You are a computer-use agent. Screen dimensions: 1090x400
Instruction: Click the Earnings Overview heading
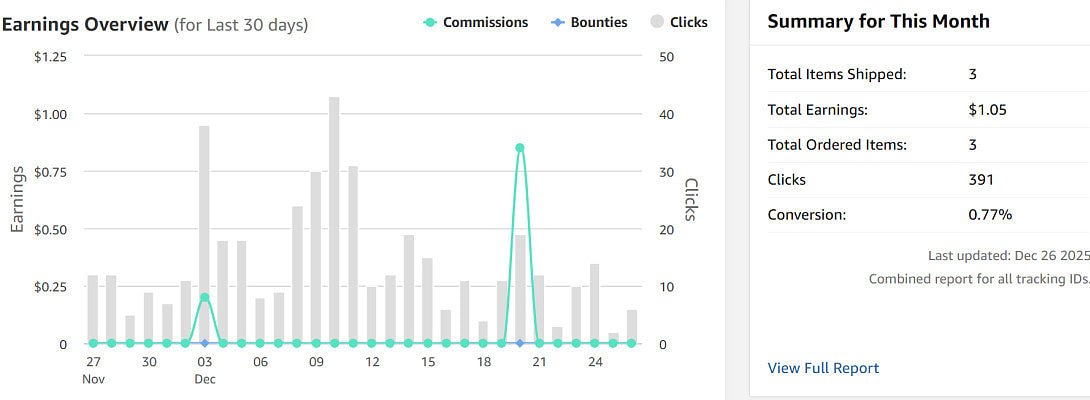(x=85, y=24)
